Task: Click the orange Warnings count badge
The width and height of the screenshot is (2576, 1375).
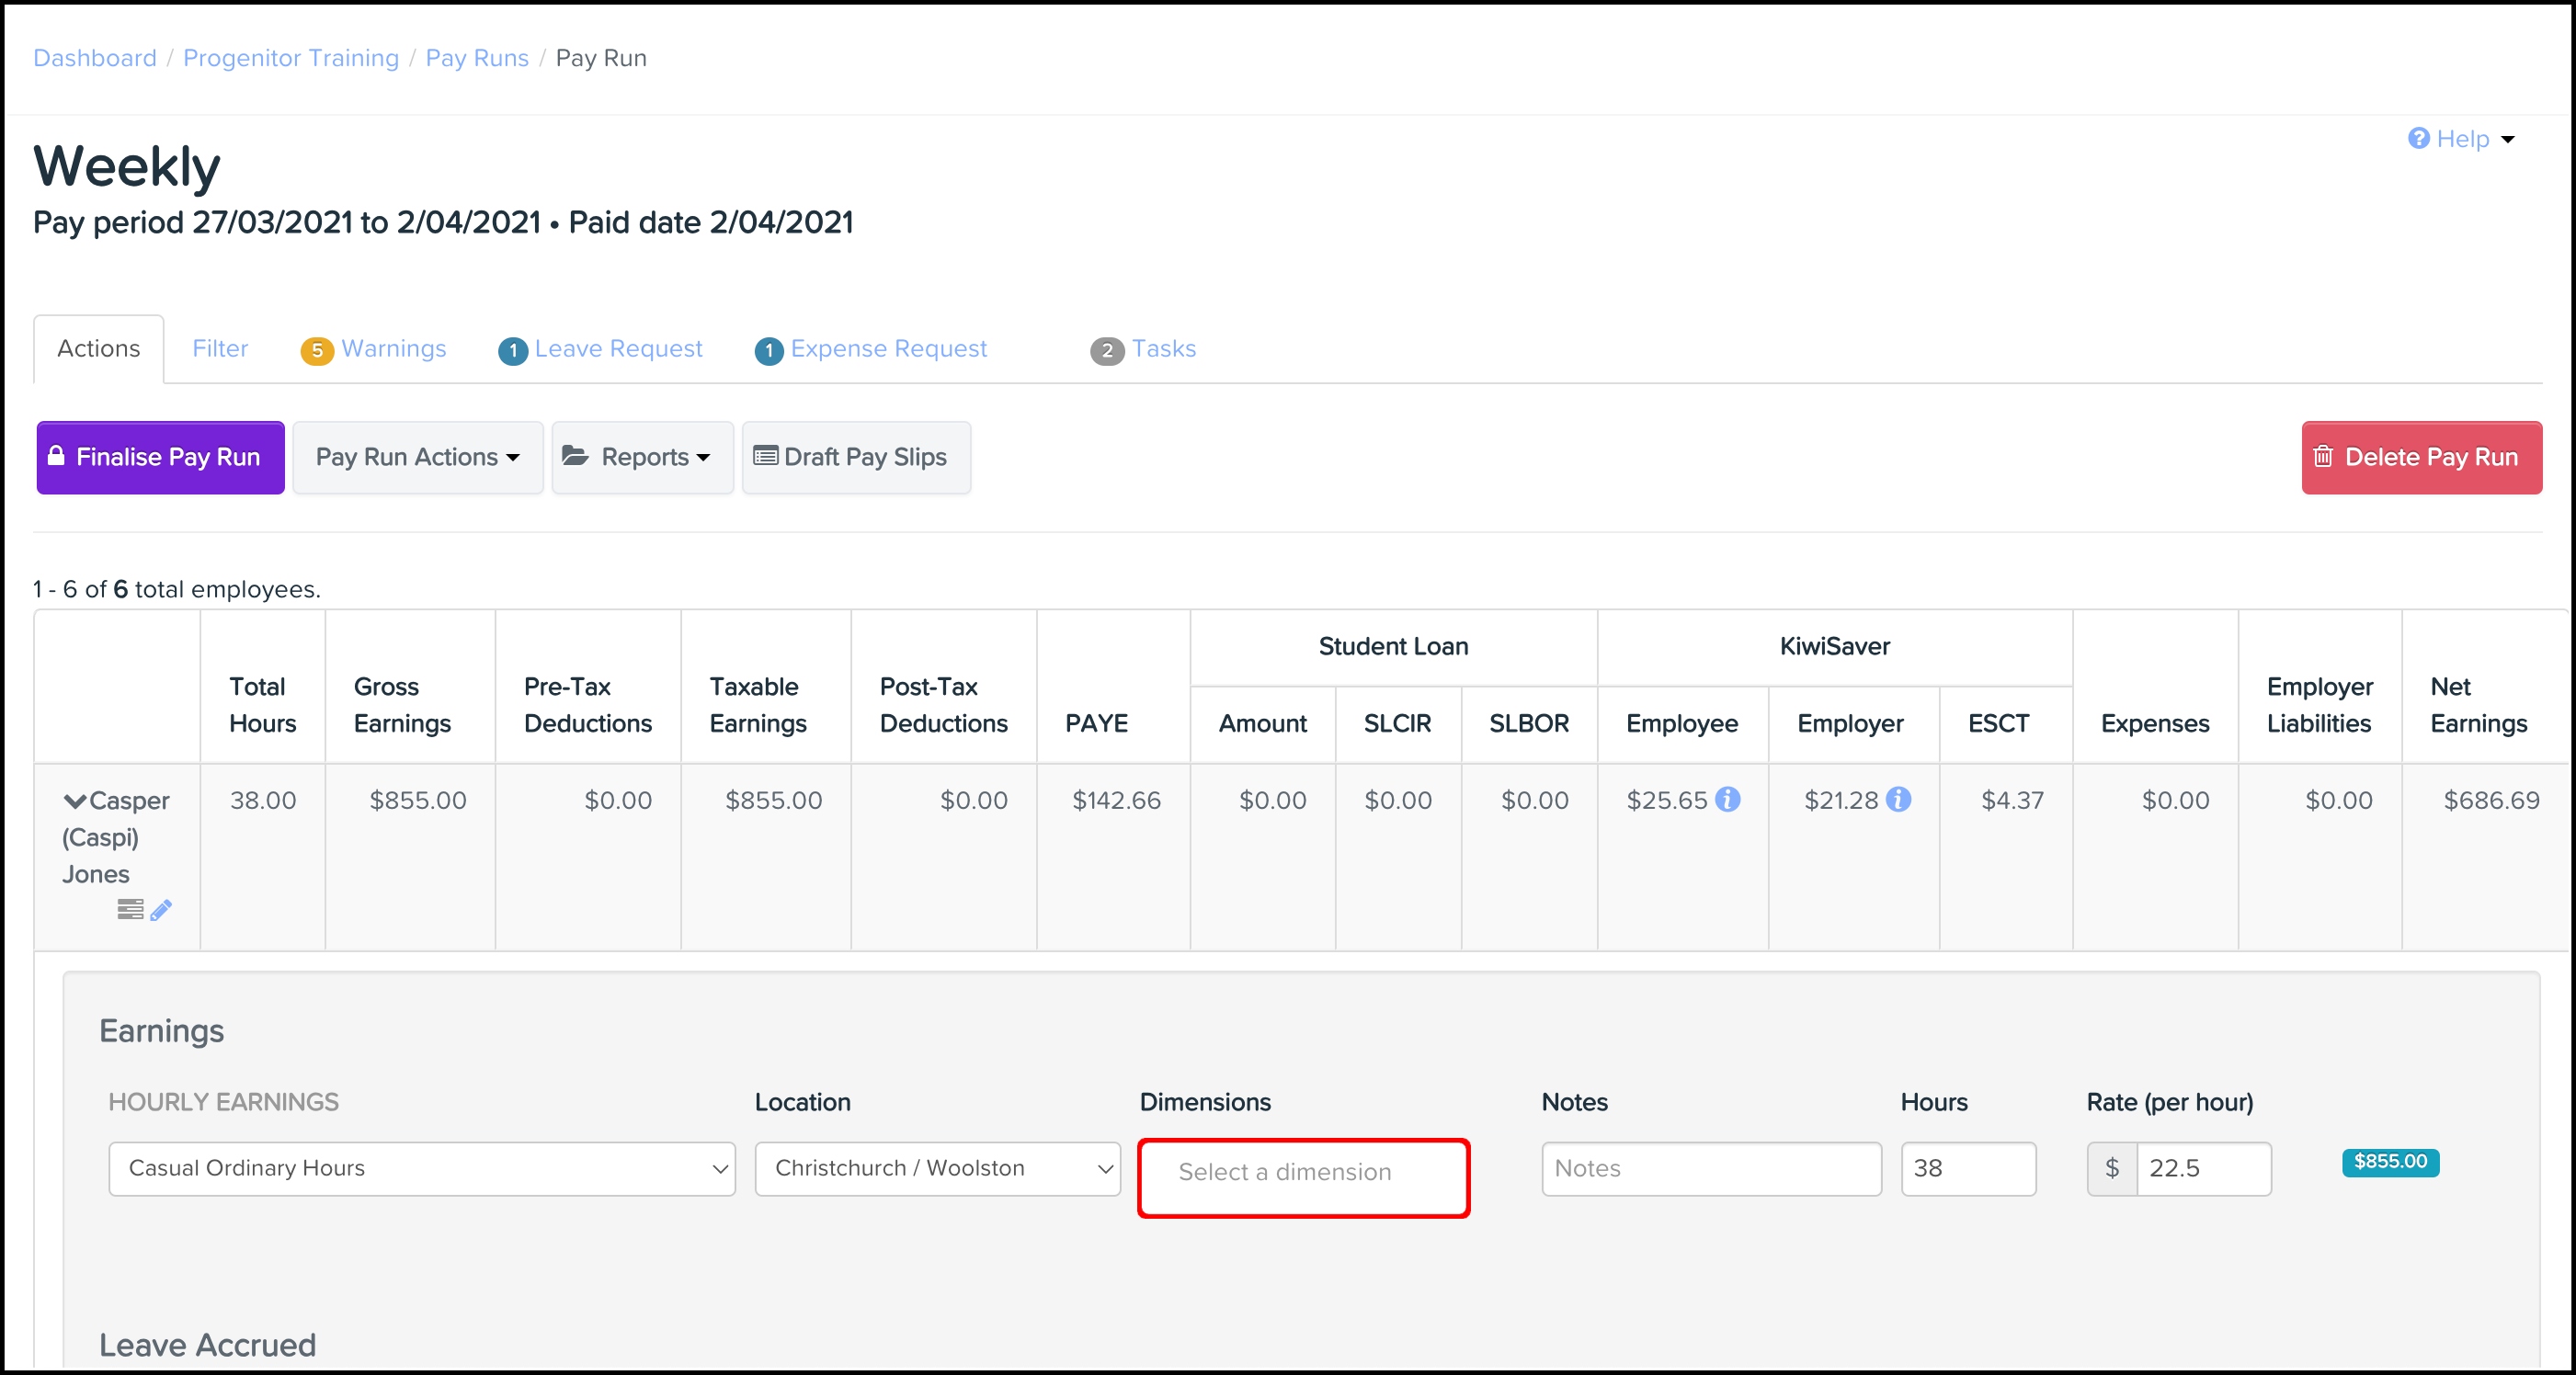Action: pos(317,350)
